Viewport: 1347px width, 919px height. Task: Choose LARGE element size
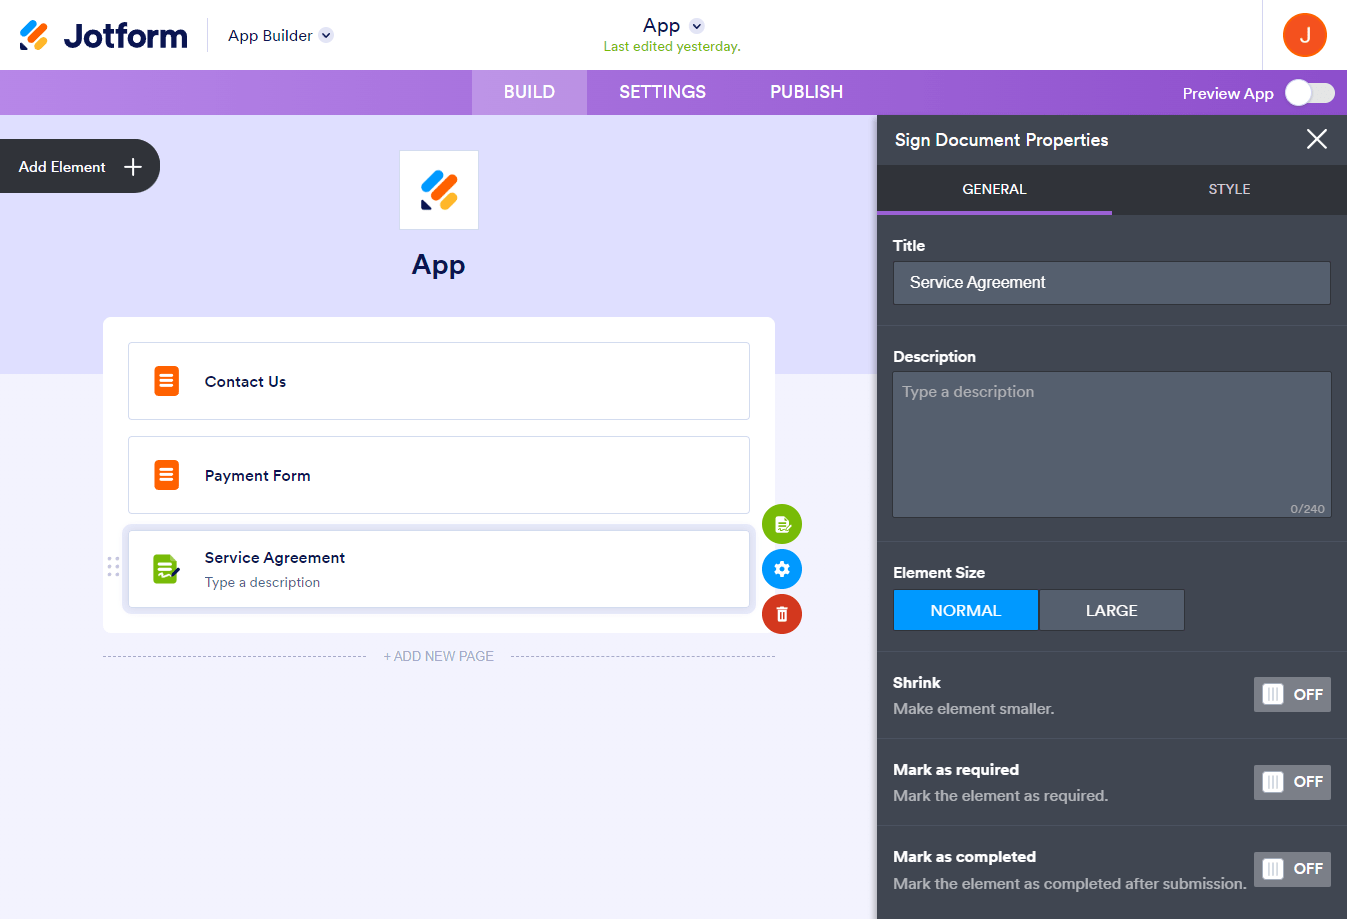tap(1112, 610)
